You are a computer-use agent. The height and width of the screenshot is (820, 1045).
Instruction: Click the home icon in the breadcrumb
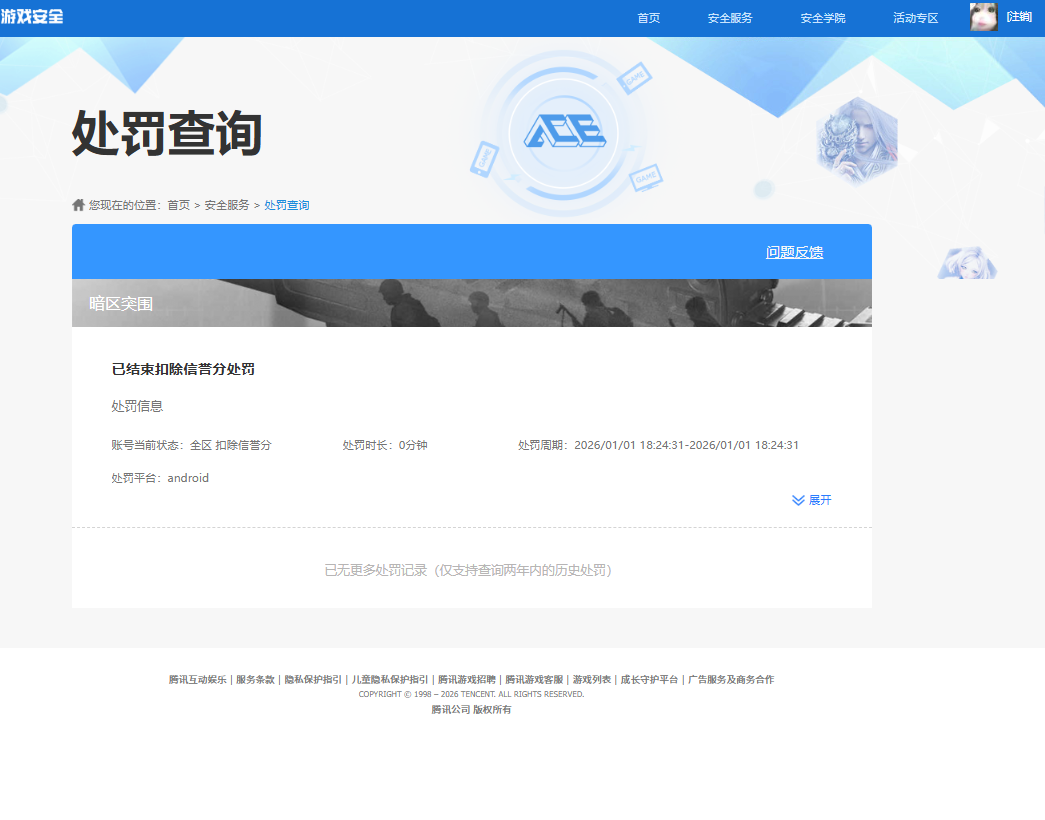pyautogui.click(x=78, y=204)
